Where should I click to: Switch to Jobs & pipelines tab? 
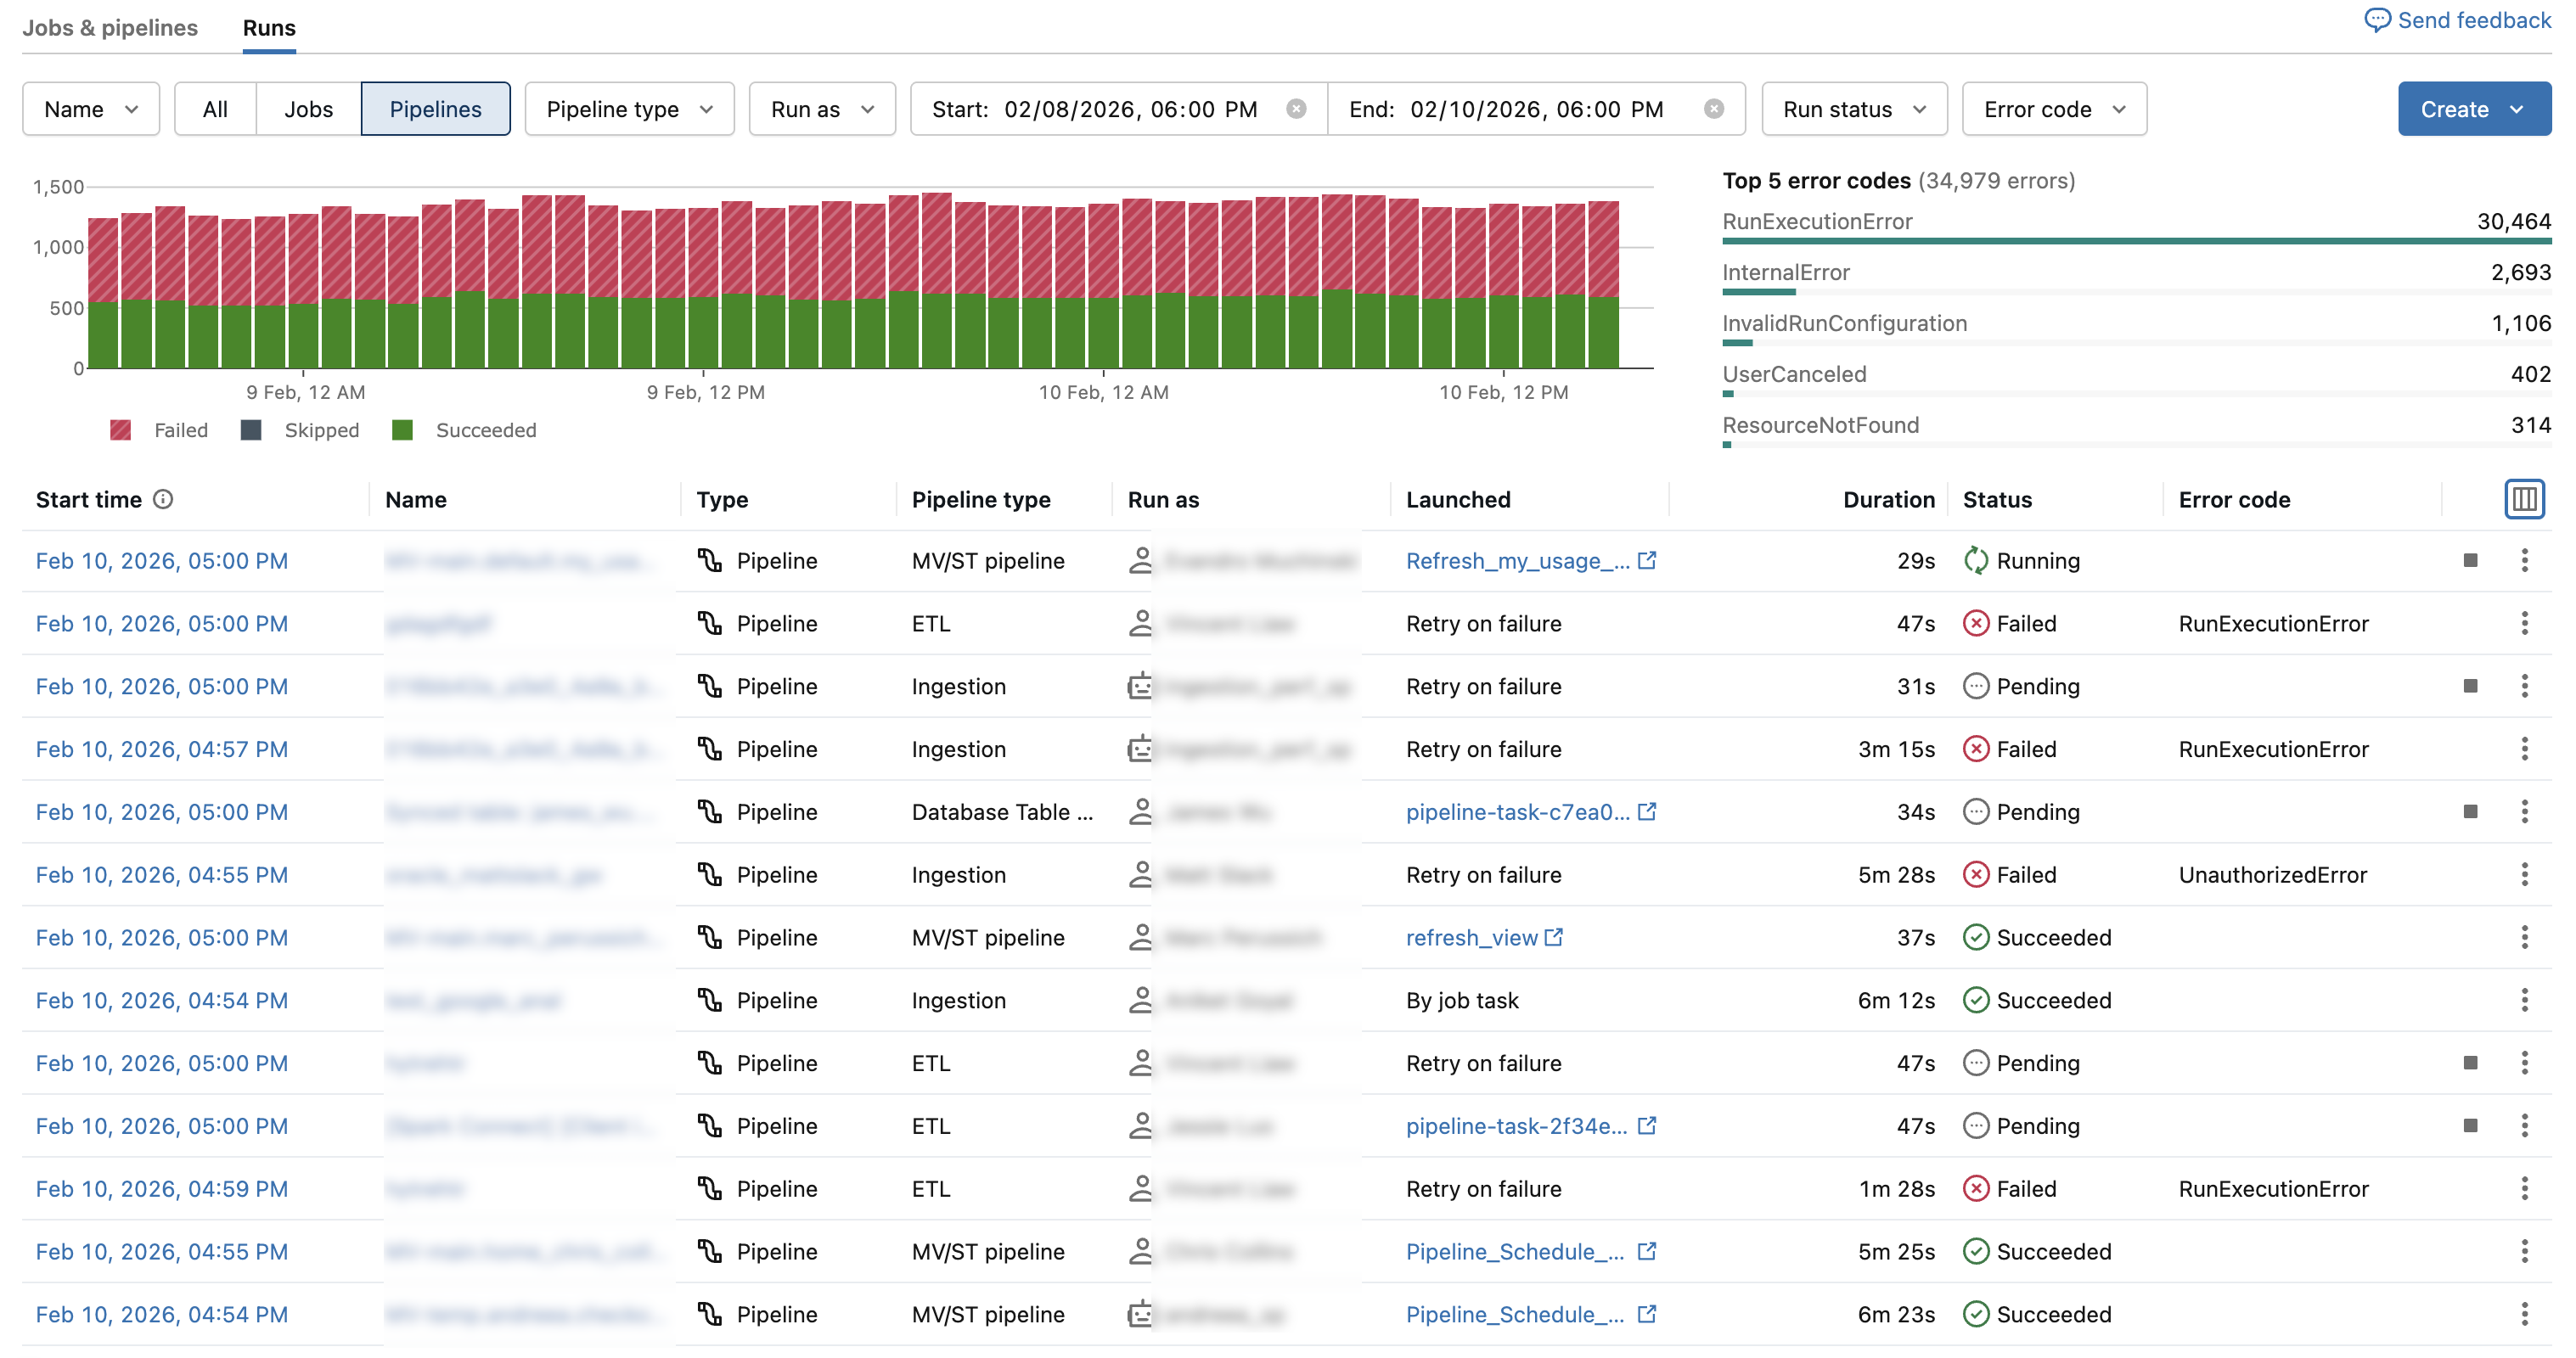110,28
